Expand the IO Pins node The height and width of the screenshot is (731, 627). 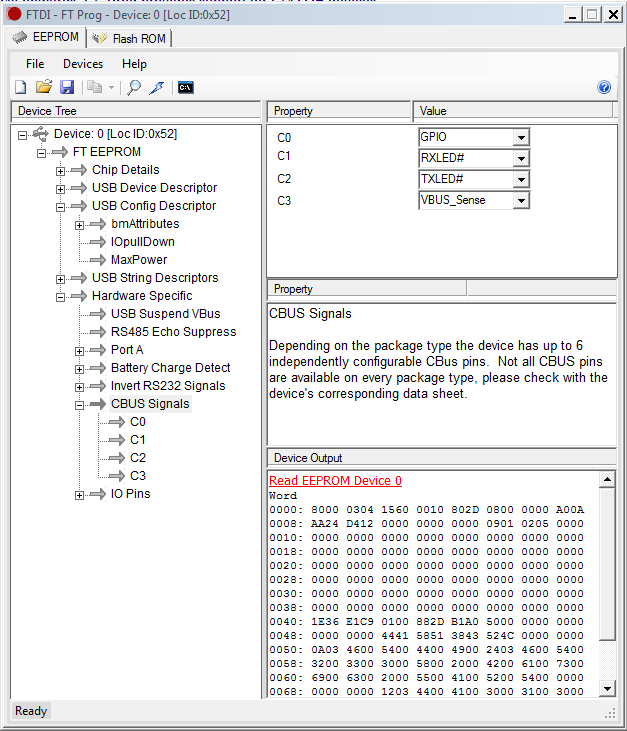click(x=80, y=495)
